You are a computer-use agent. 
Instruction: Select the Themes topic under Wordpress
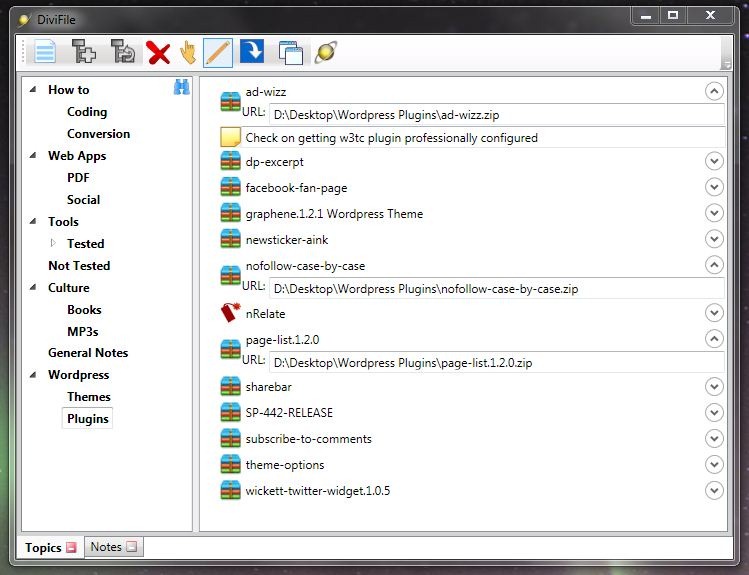[89, 397]
